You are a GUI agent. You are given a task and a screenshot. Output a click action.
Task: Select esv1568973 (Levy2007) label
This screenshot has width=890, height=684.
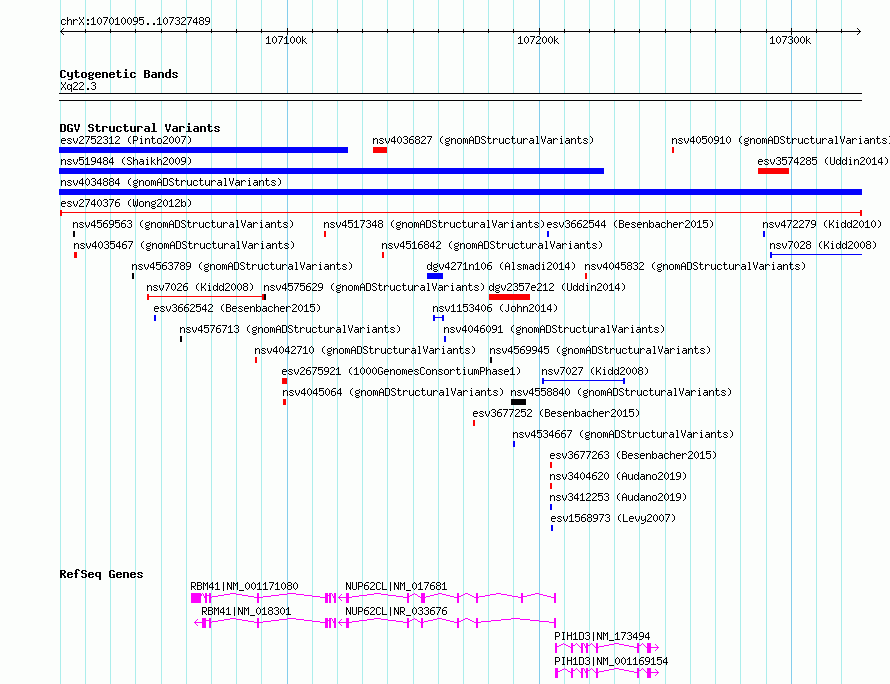(613, 518)
